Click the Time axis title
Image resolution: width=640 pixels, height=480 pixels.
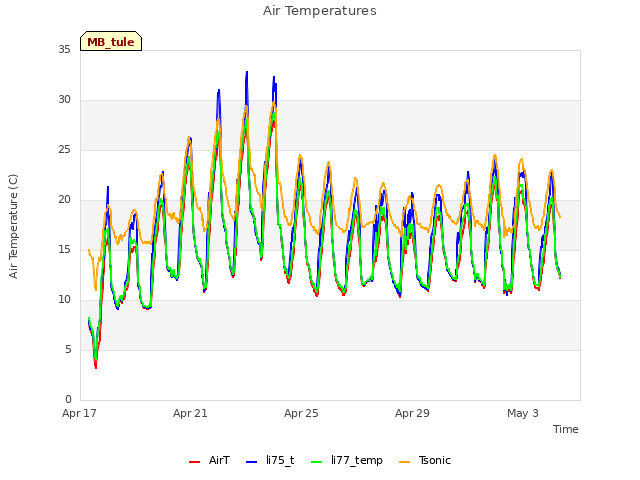pos(565,429)
